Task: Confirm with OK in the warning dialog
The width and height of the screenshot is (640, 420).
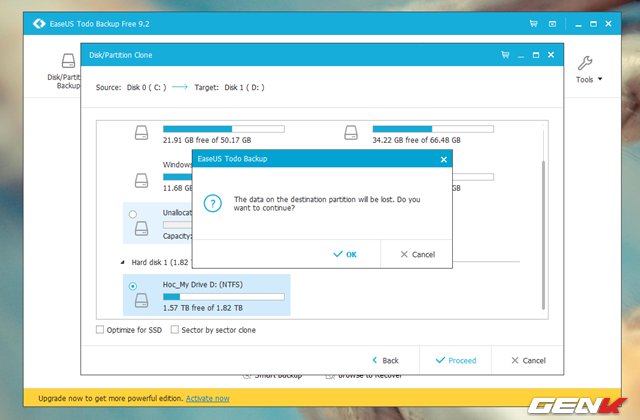Action: point(345,254)
